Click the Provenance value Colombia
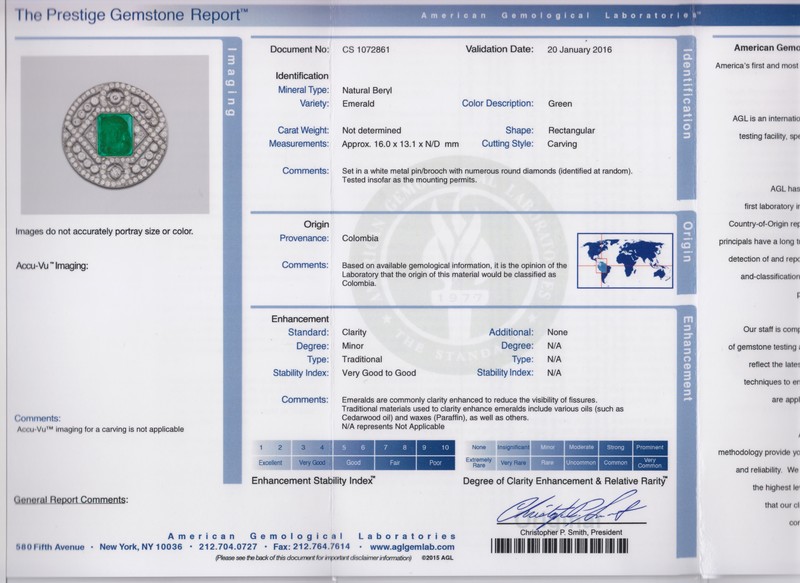 coord(360,238)
